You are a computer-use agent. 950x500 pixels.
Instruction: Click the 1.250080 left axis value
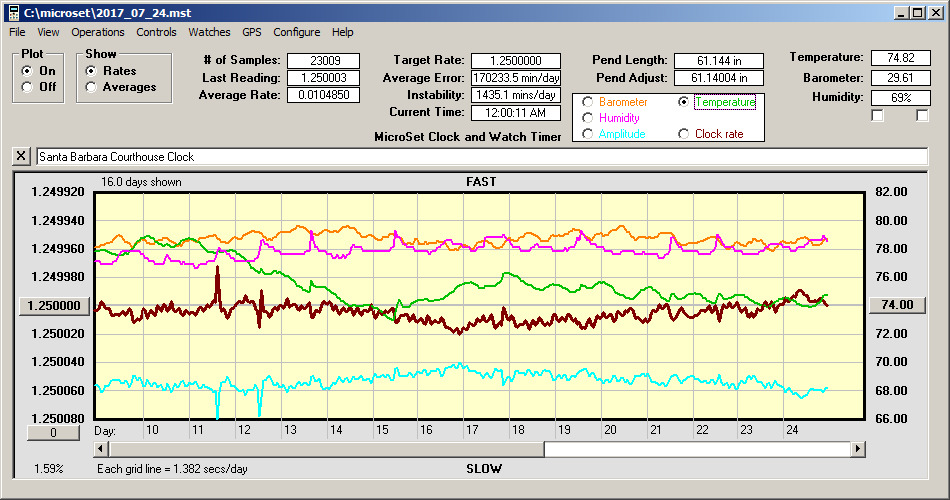pos(58,418)
